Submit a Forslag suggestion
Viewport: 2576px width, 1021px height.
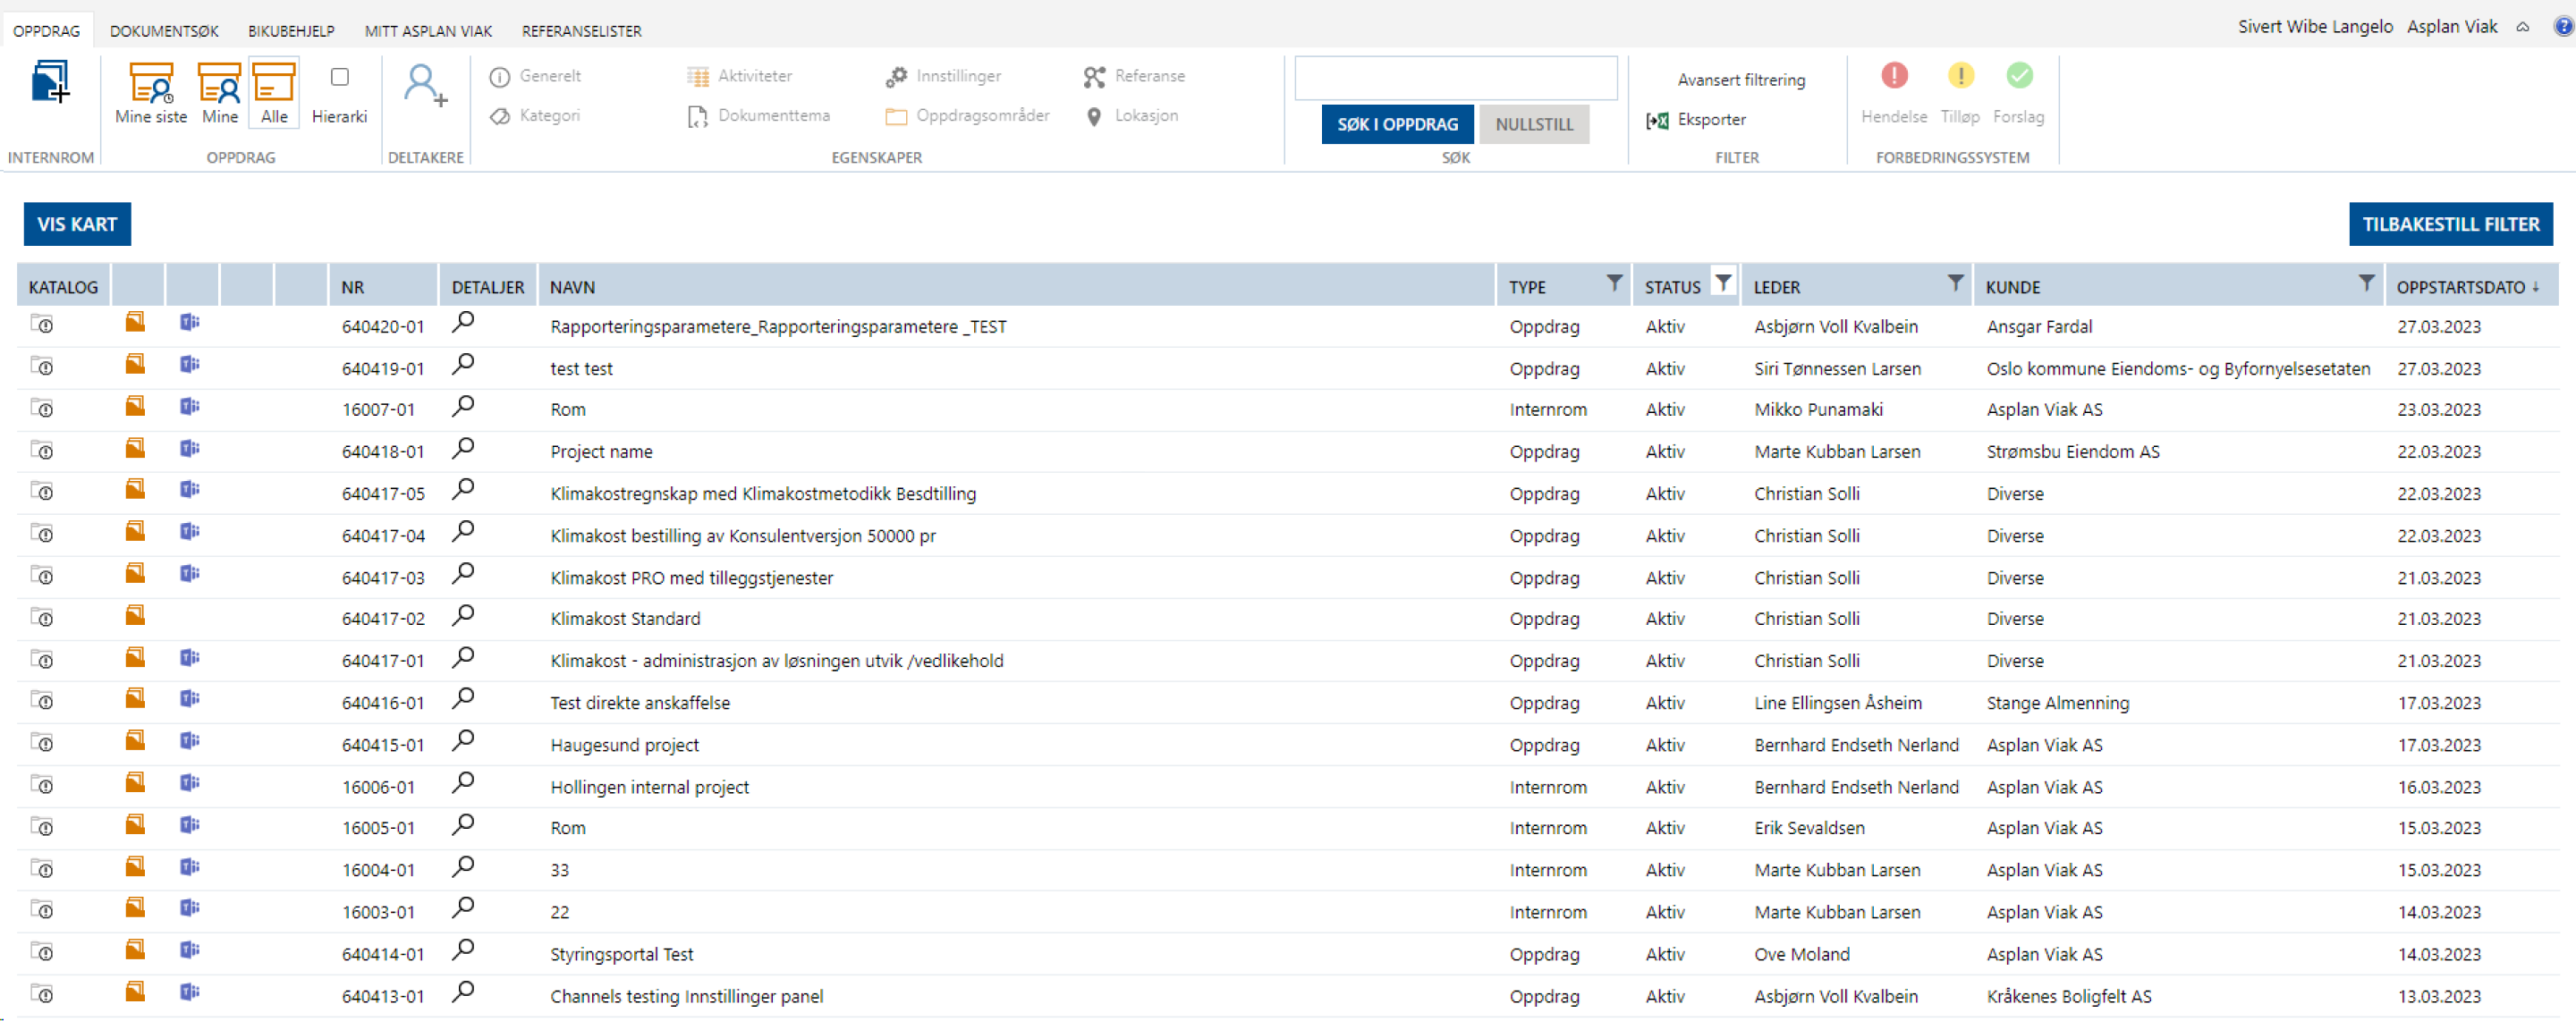pyautogui.click(x=2018, y=92)
